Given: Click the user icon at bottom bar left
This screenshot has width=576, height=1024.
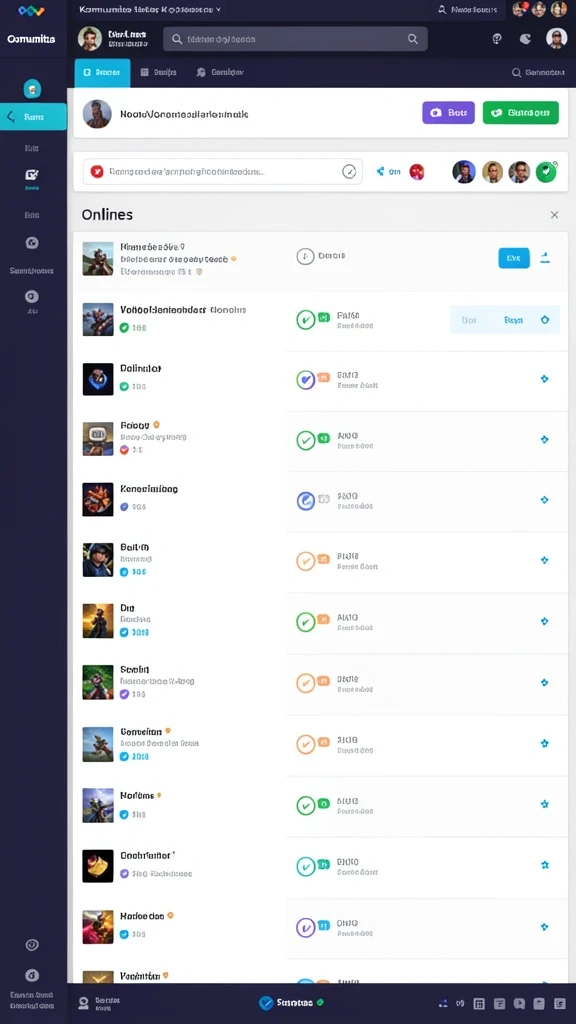Looking at the screenshot, I should click(83, 1003).
